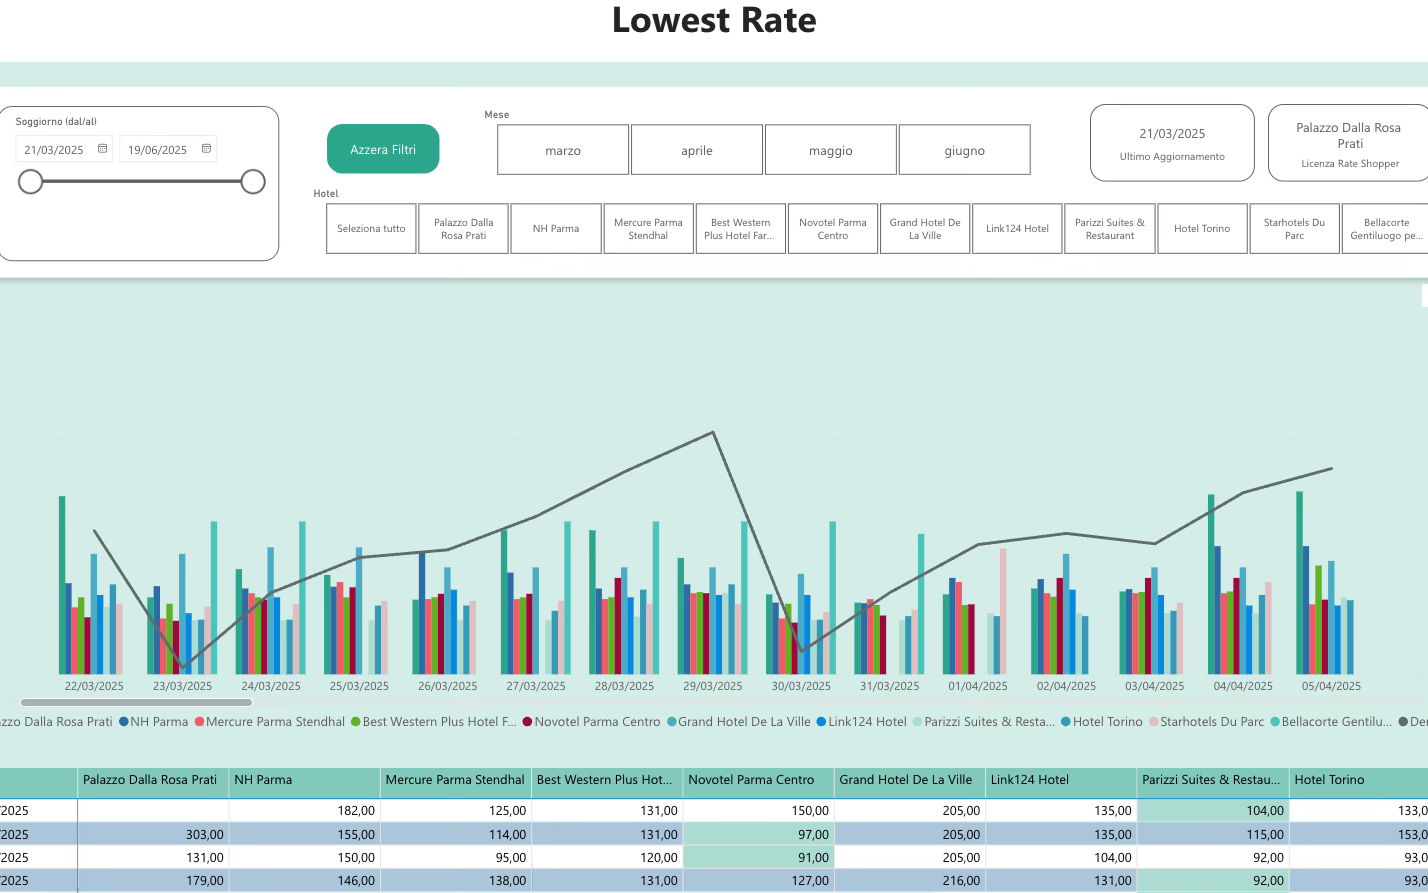The height and width of the screenshot is (893, 1428).
Task: Sort table by Novotel Parma Centro column header
Action: click(x=758, y=781)
